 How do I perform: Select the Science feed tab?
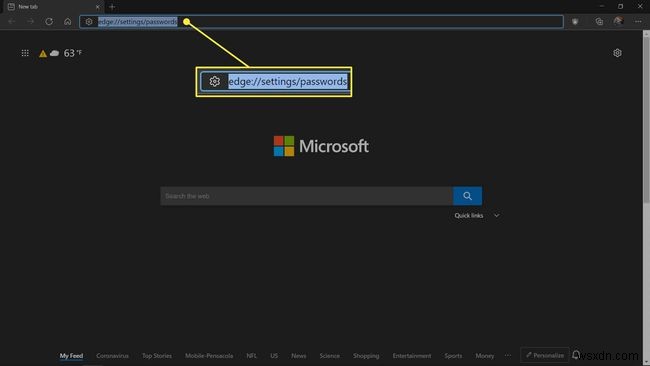click(330, 356)
